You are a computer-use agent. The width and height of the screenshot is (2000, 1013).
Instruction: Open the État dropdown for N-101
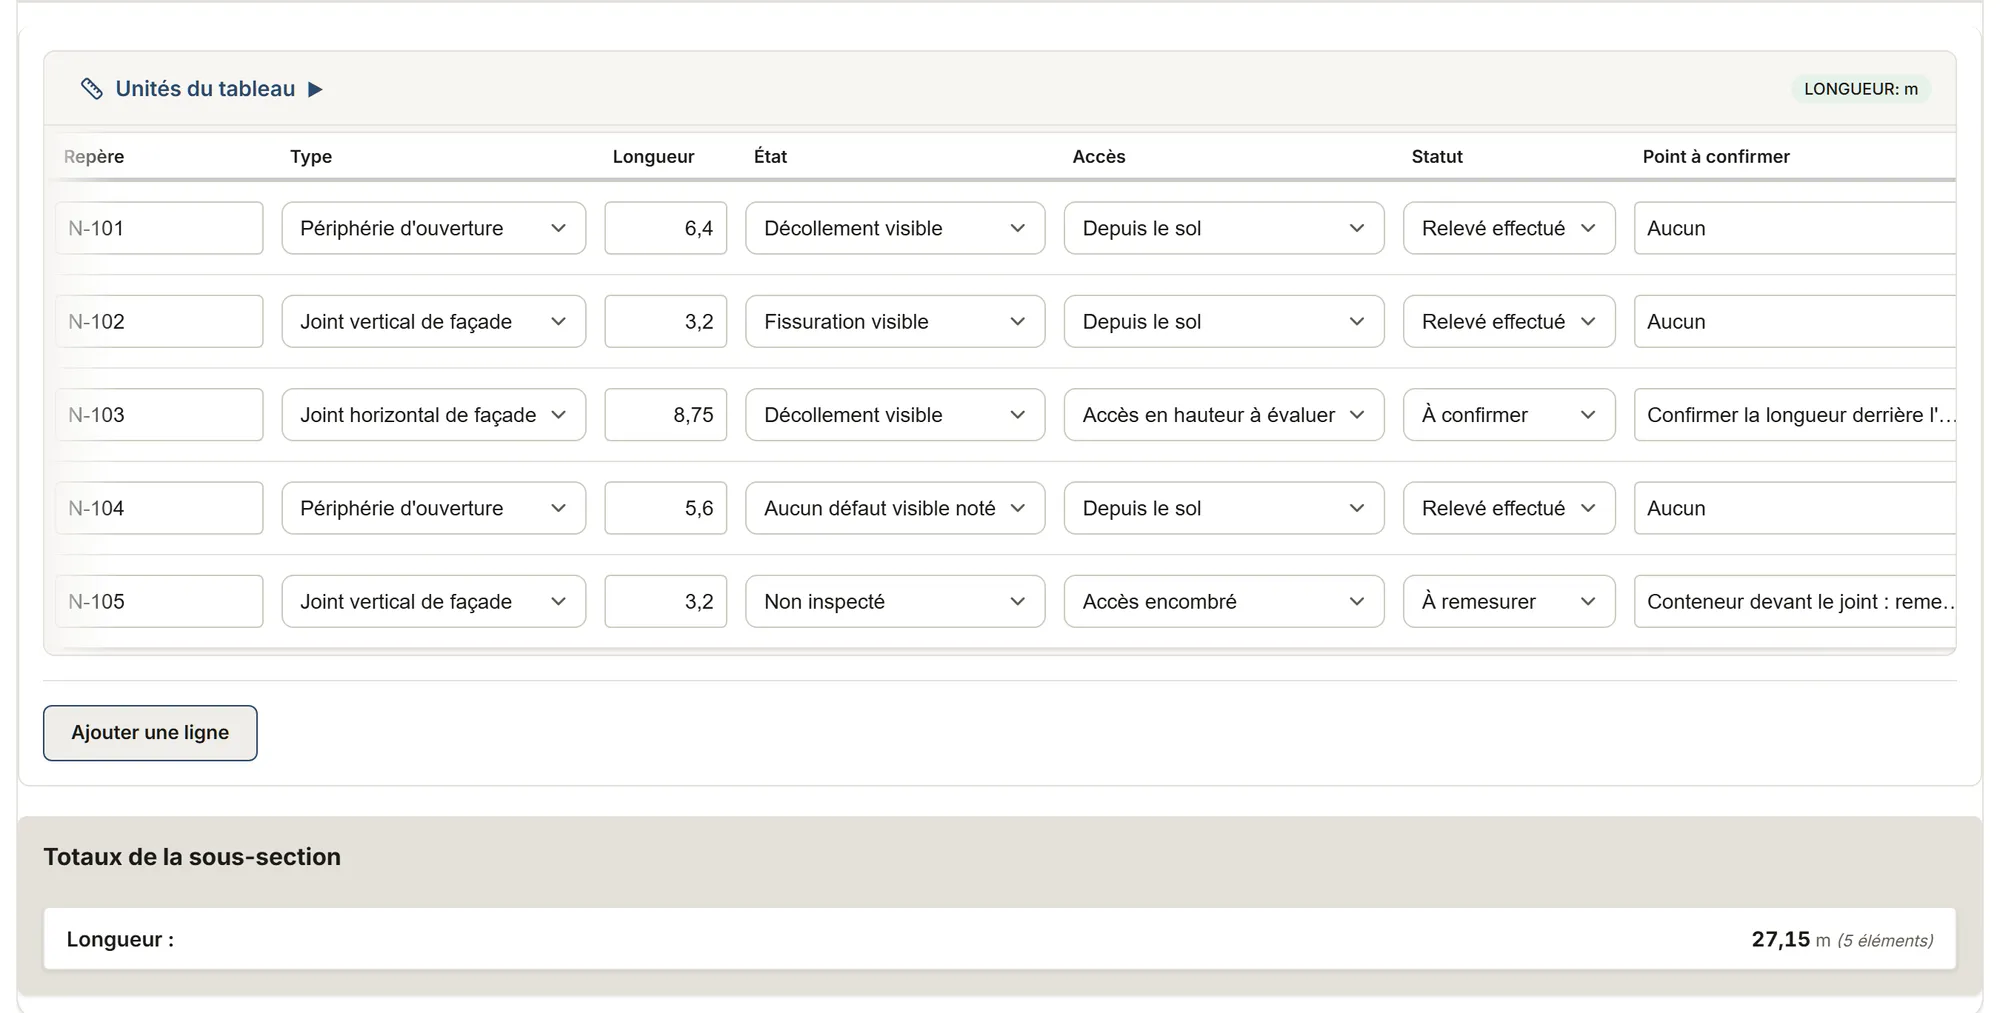tap(895, 228)
